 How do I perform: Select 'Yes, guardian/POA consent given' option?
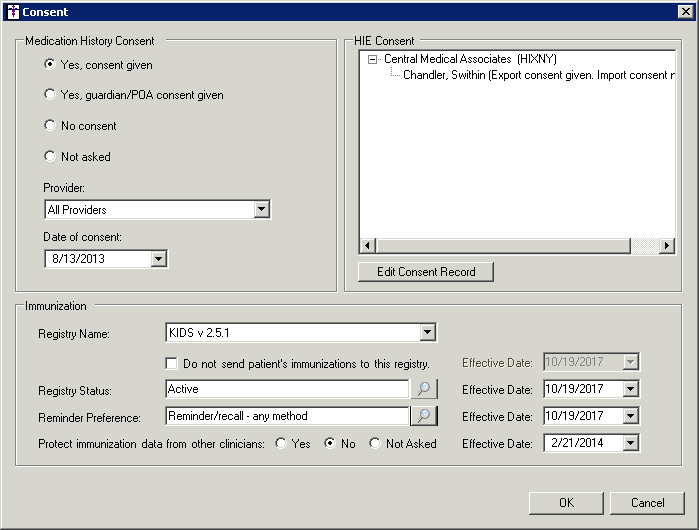(x=50, y=95)
